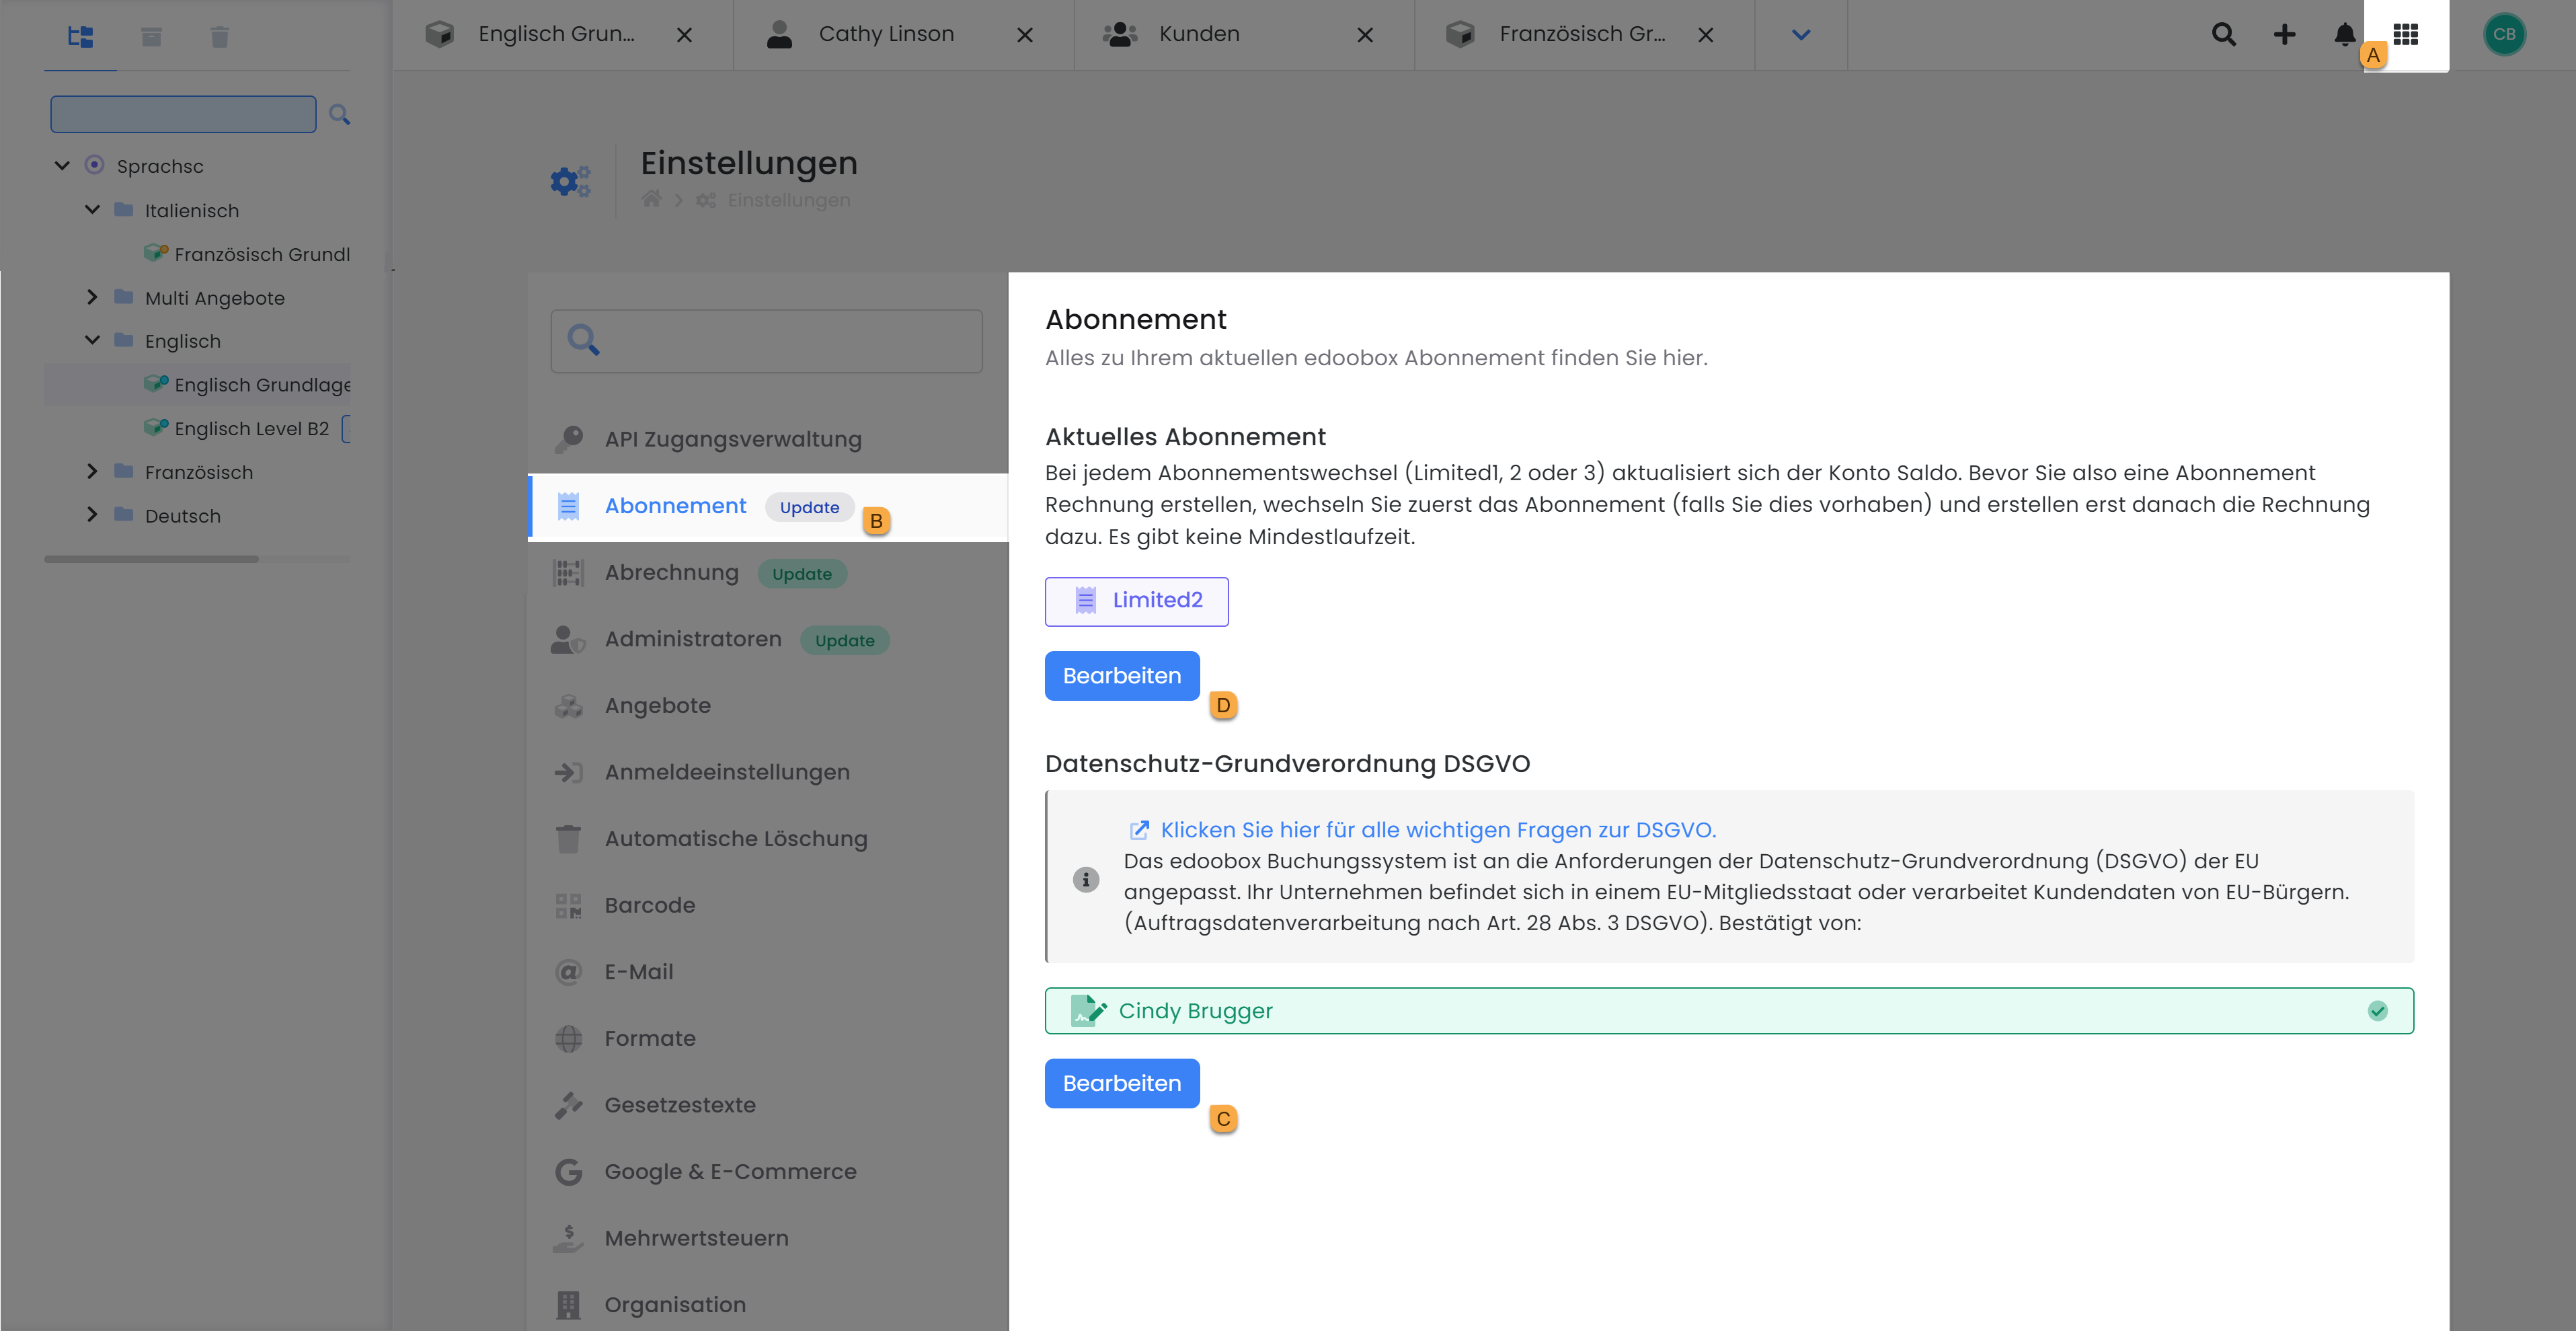Select tree structure view icon in sidebar
The width and height of the screenshot is (2576, 1331).
click(80, 37)
